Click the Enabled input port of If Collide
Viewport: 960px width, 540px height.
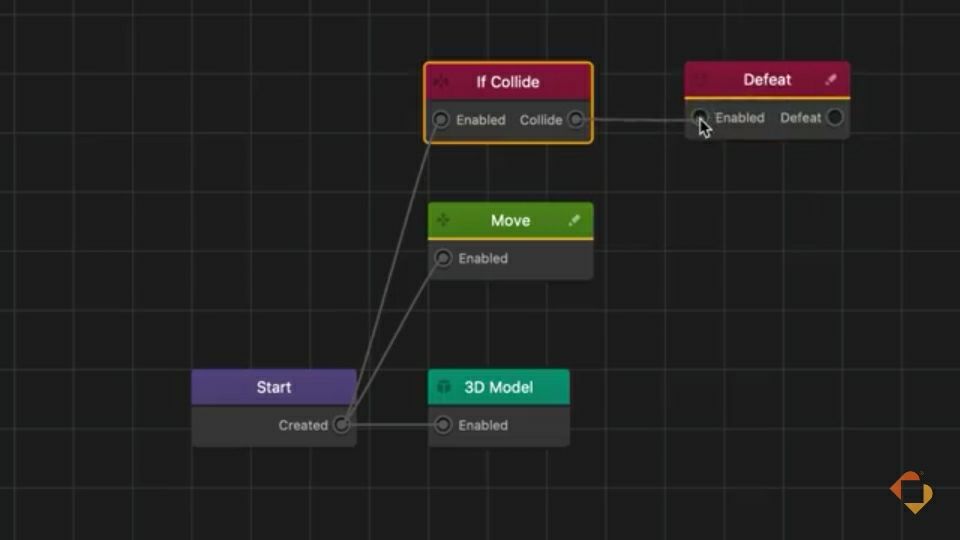pos(441,119)
